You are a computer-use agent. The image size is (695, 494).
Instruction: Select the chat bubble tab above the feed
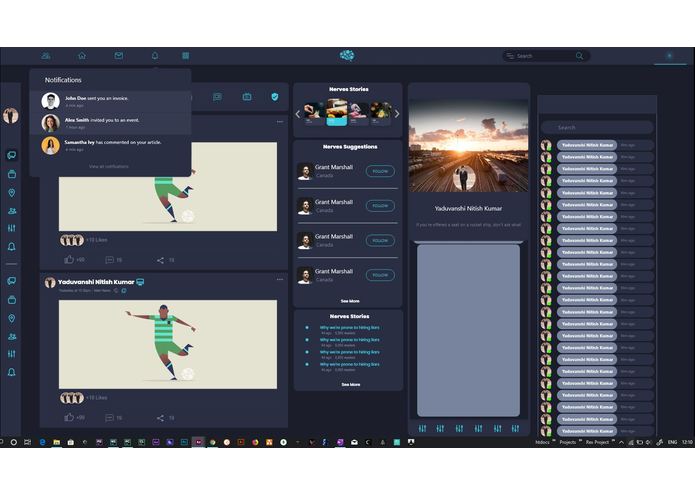(x=217, y=97)
